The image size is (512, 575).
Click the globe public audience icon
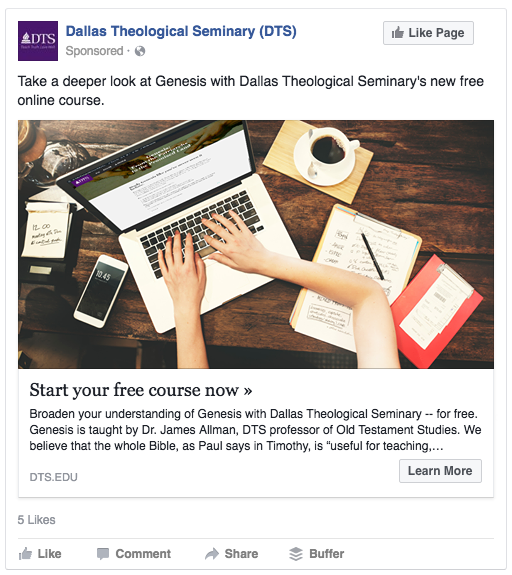140,51
